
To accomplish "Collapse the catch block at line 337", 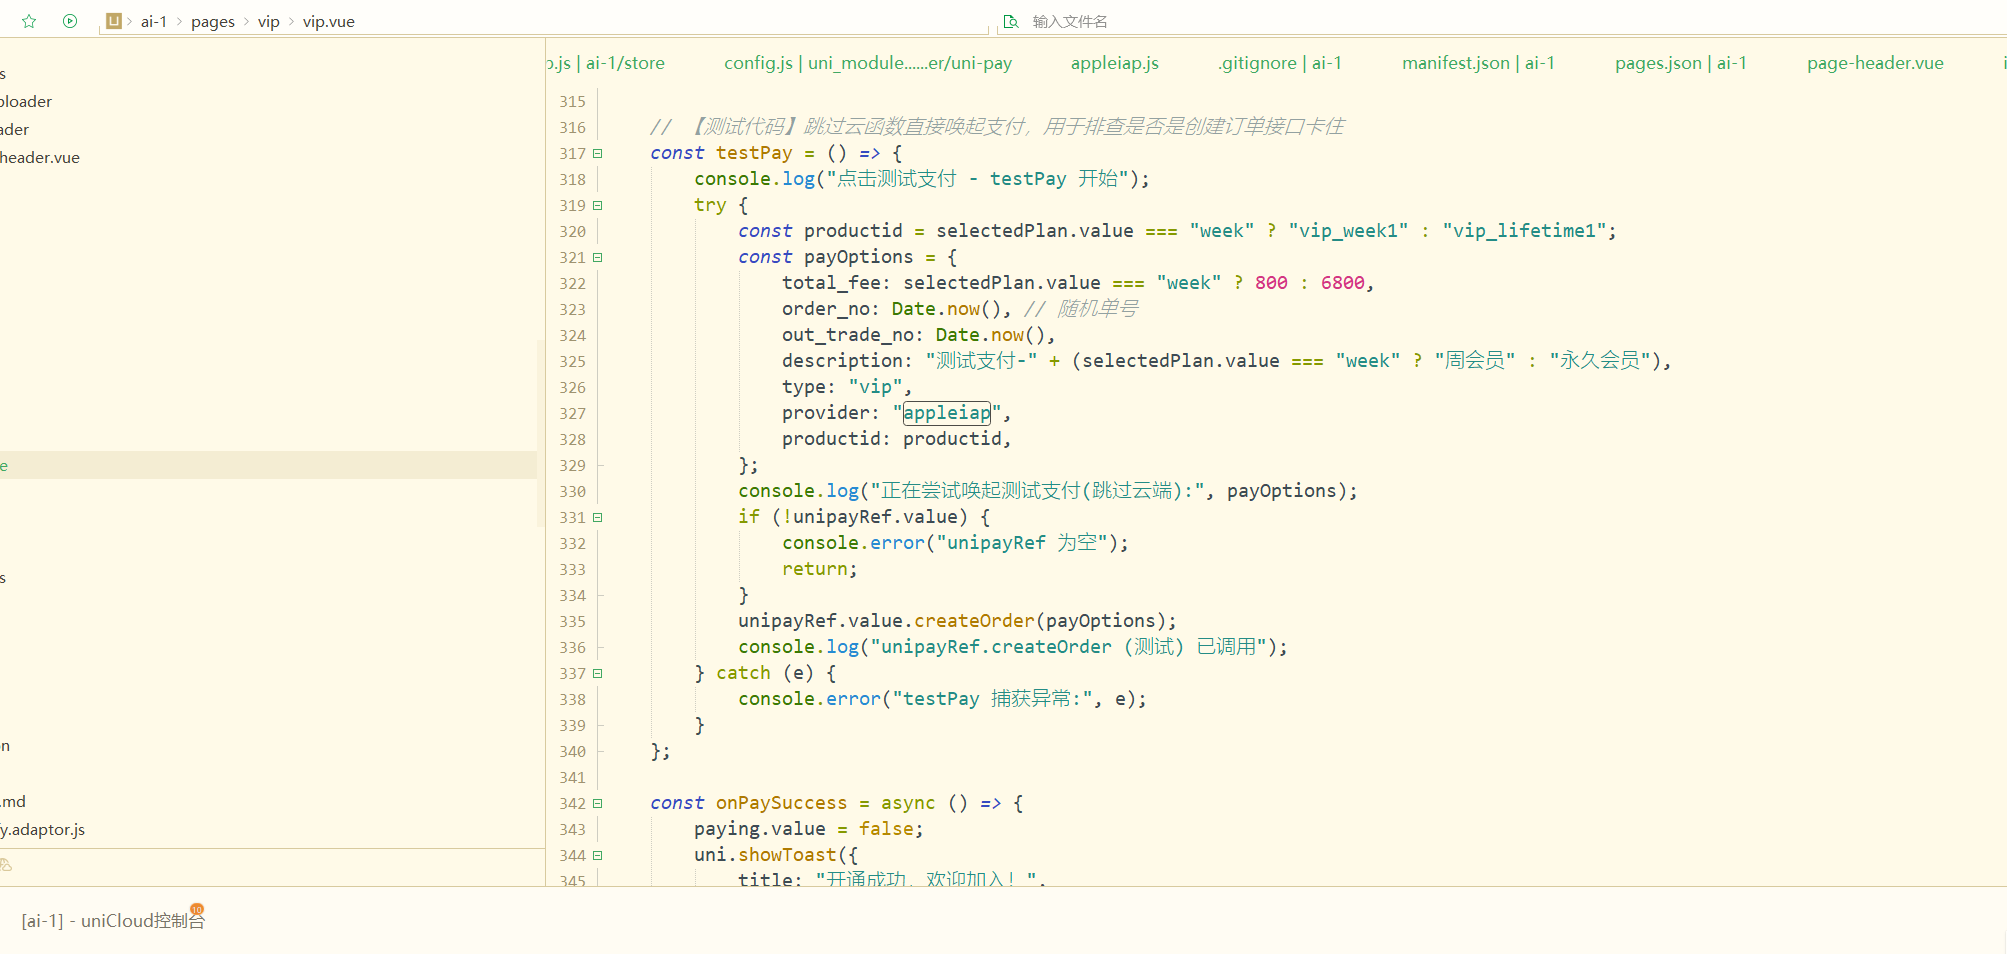I will coord(598,674).
